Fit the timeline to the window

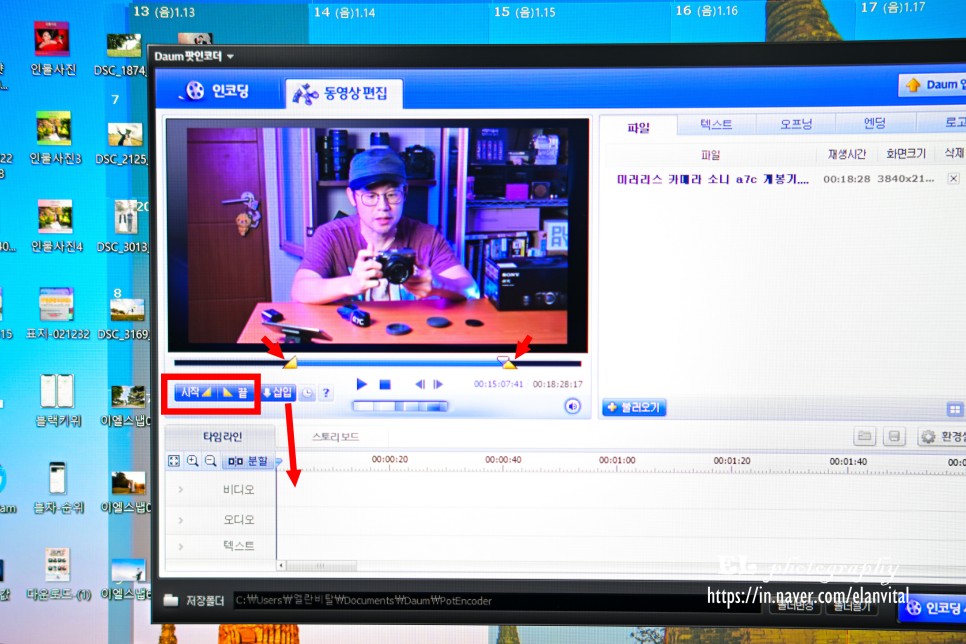pos(174,461)
